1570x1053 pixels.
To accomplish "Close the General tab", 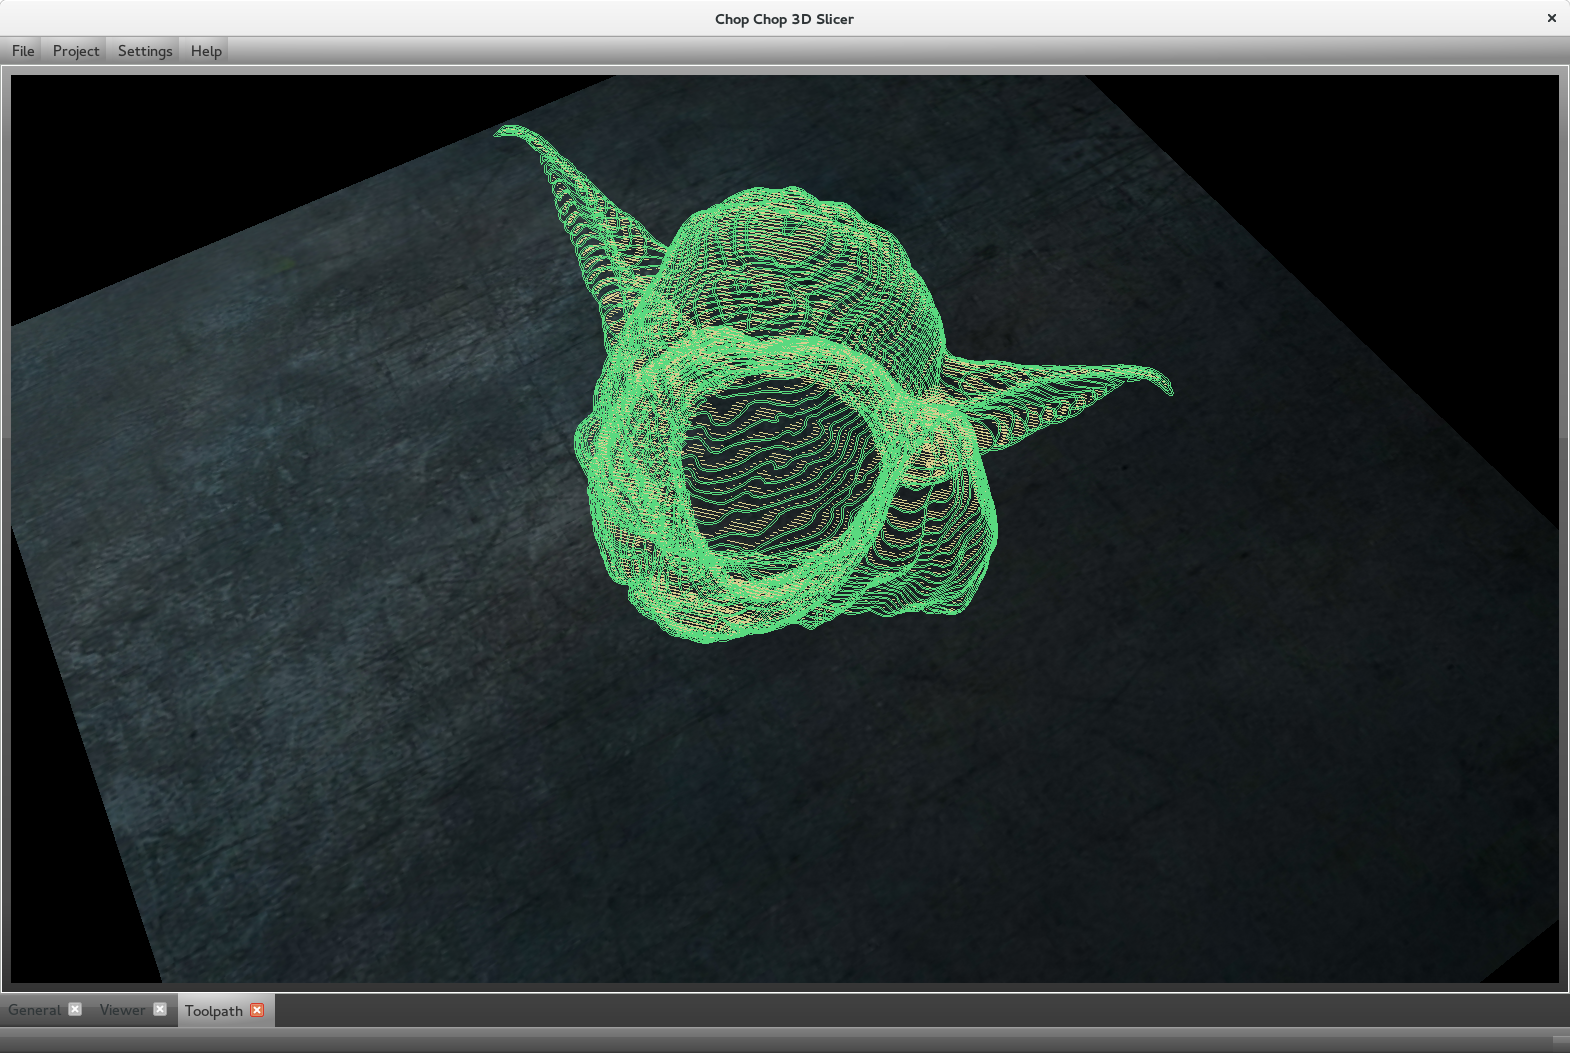I will click(x=75, y=1010).
